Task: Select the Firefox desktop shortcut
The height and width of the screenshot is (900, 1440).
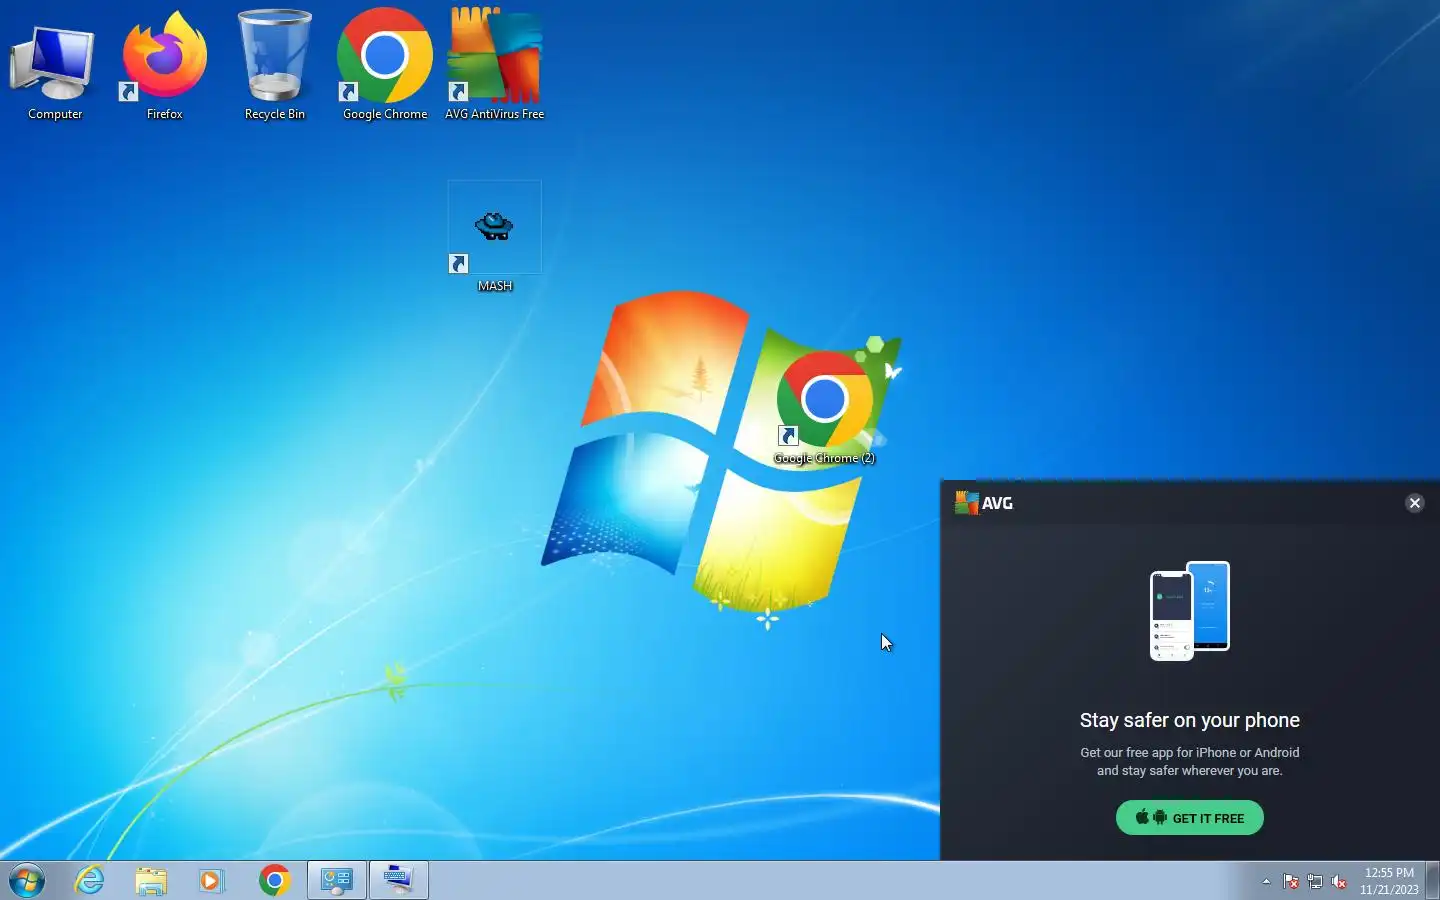Action: pyautogui.click(x=165, y=65)
